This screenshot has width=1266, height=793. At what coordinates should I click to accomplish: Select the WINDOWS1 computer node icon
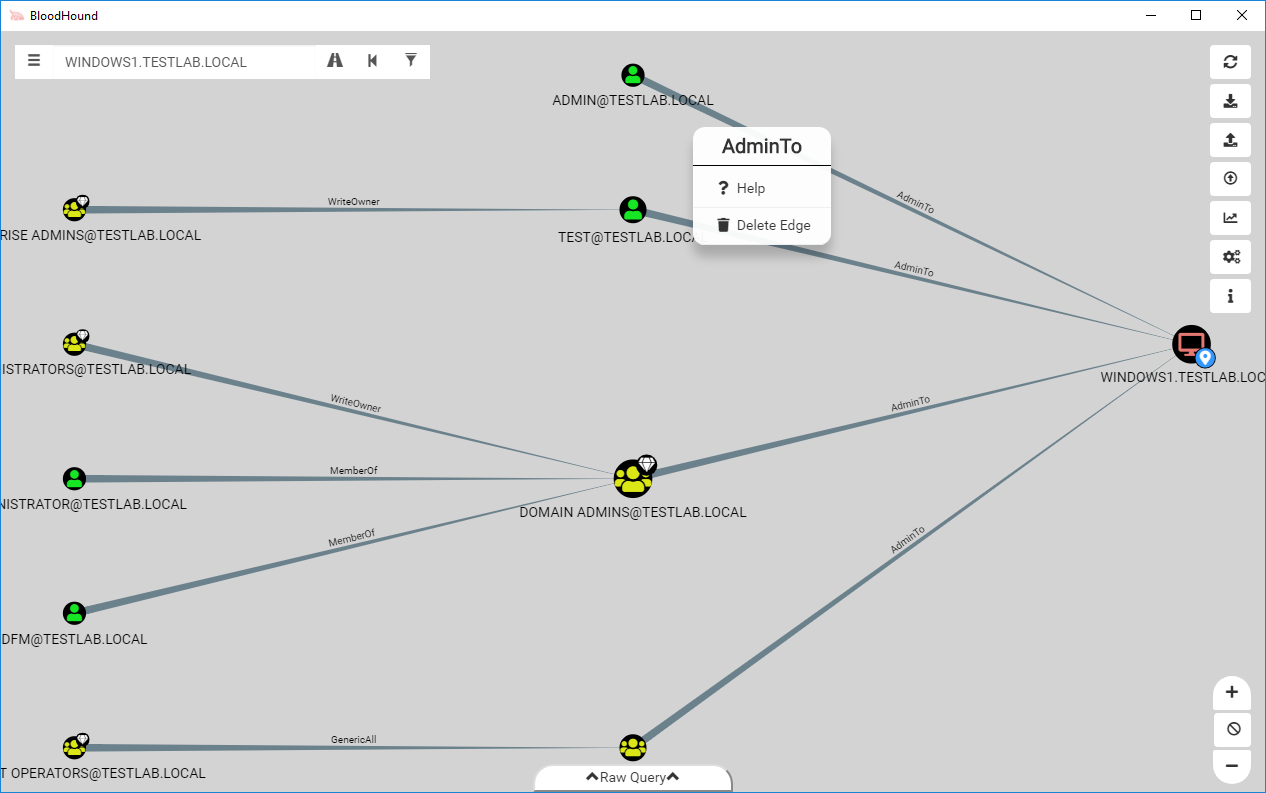1191,344
